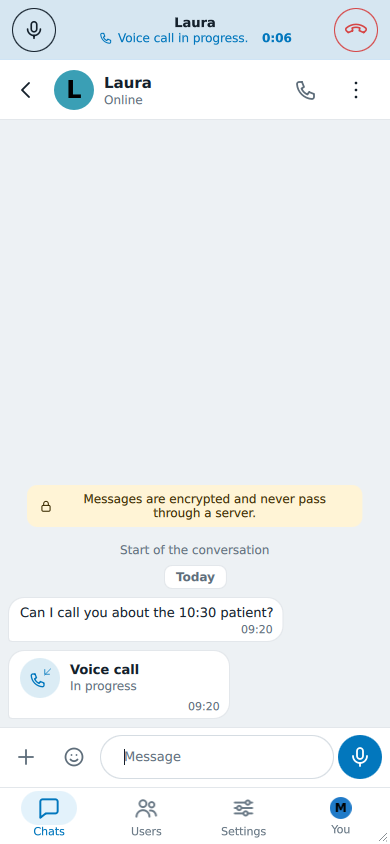Open the You profile tab
390x844 pixels.
click(x=341, y=817)
